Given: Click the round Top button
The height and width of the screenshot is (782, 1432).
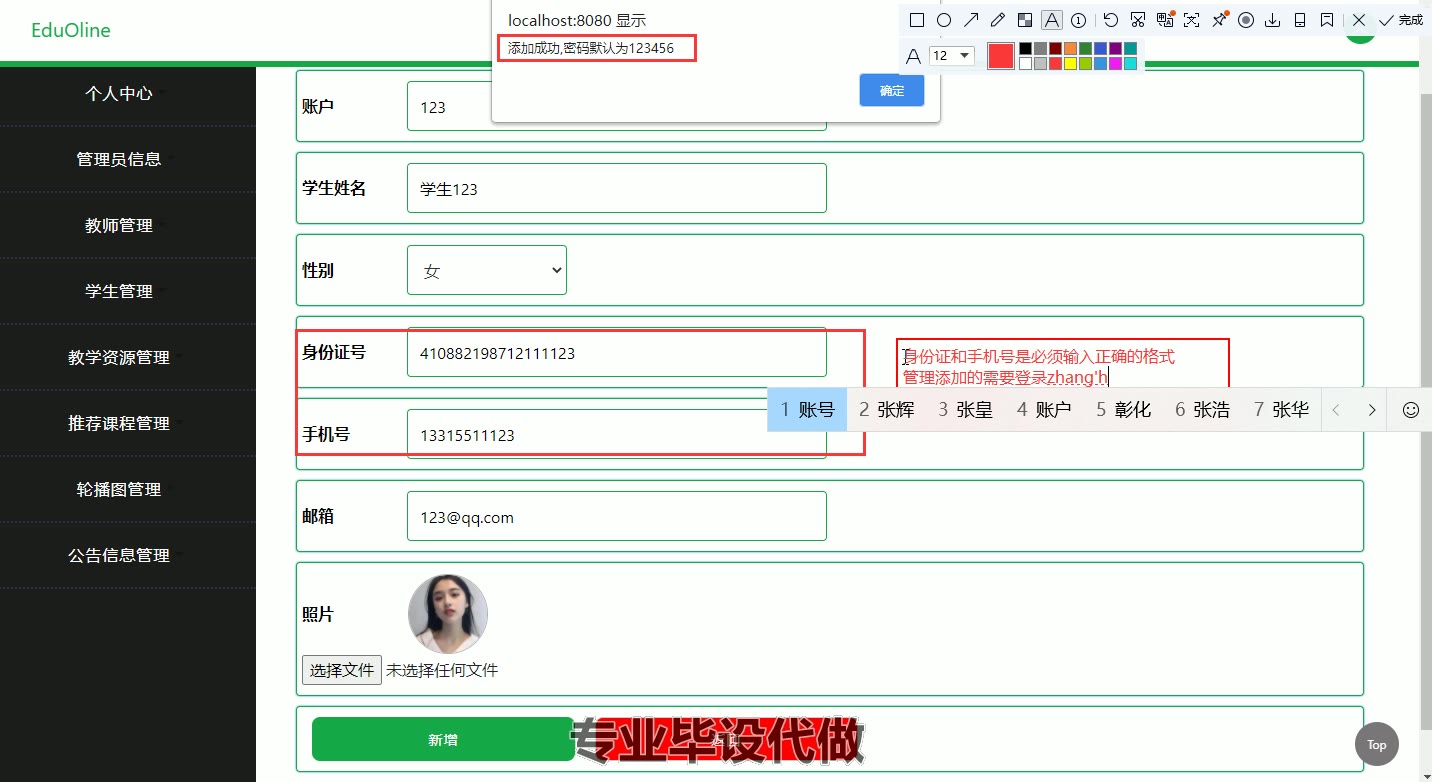Looking at the screenshot, I should click(x=1377, y=744).
